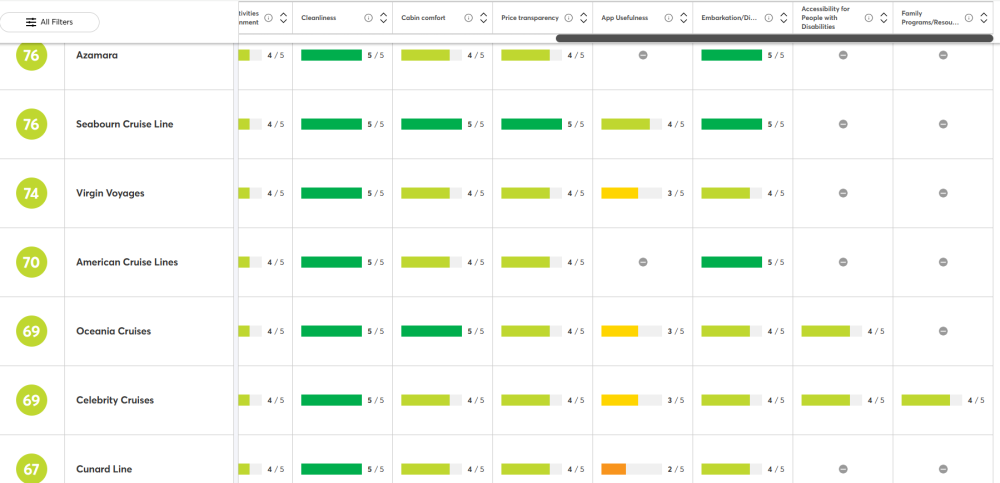Click Oceania Cruises' score badge 69

31,331
